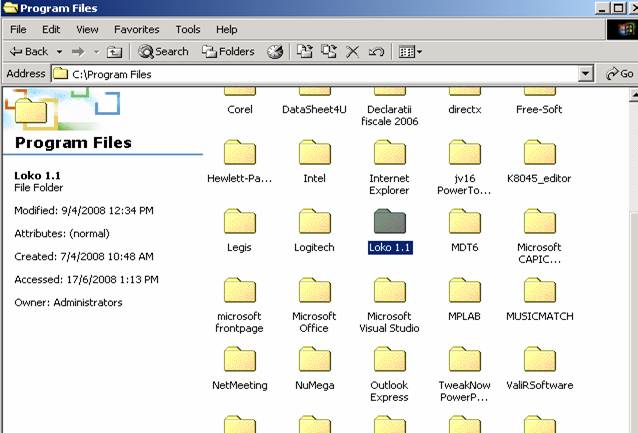Open the File menu
The height and width of the screenshot is (433, 638).
click(18, 29)
